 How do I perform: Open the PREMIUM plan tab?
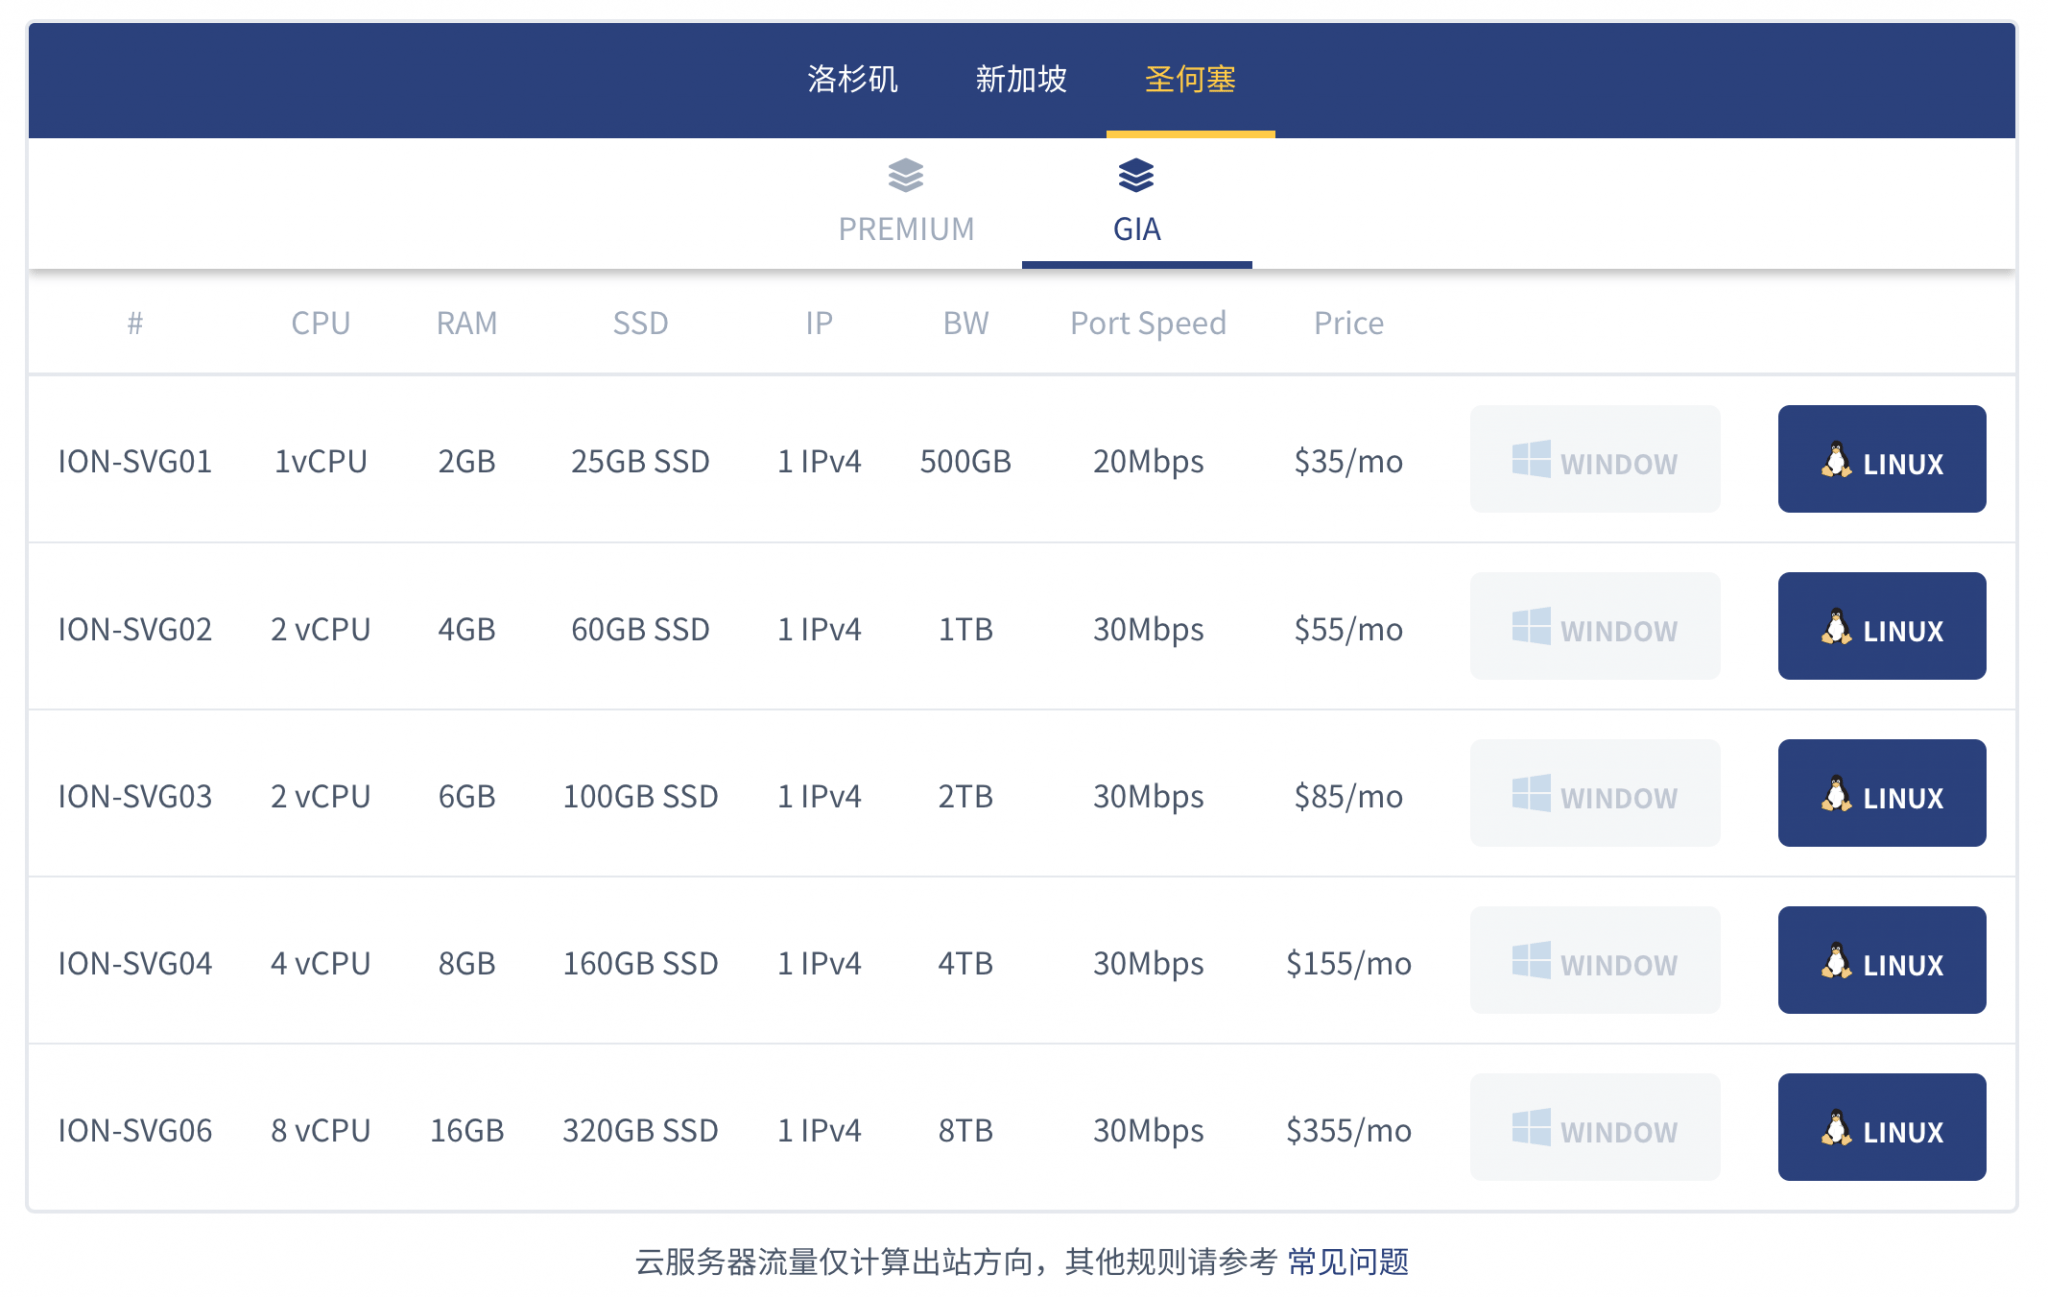click(906, 229)
